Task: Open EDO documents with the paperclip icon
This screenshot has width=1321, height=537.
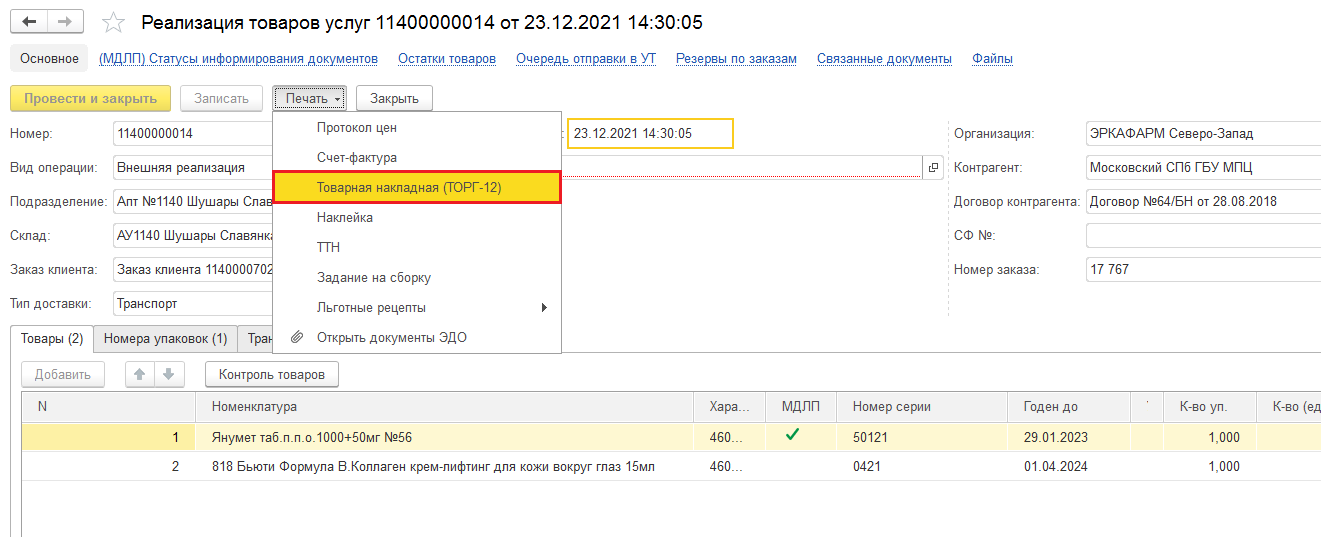Action: pyautogui.click(x=297, y=337)
